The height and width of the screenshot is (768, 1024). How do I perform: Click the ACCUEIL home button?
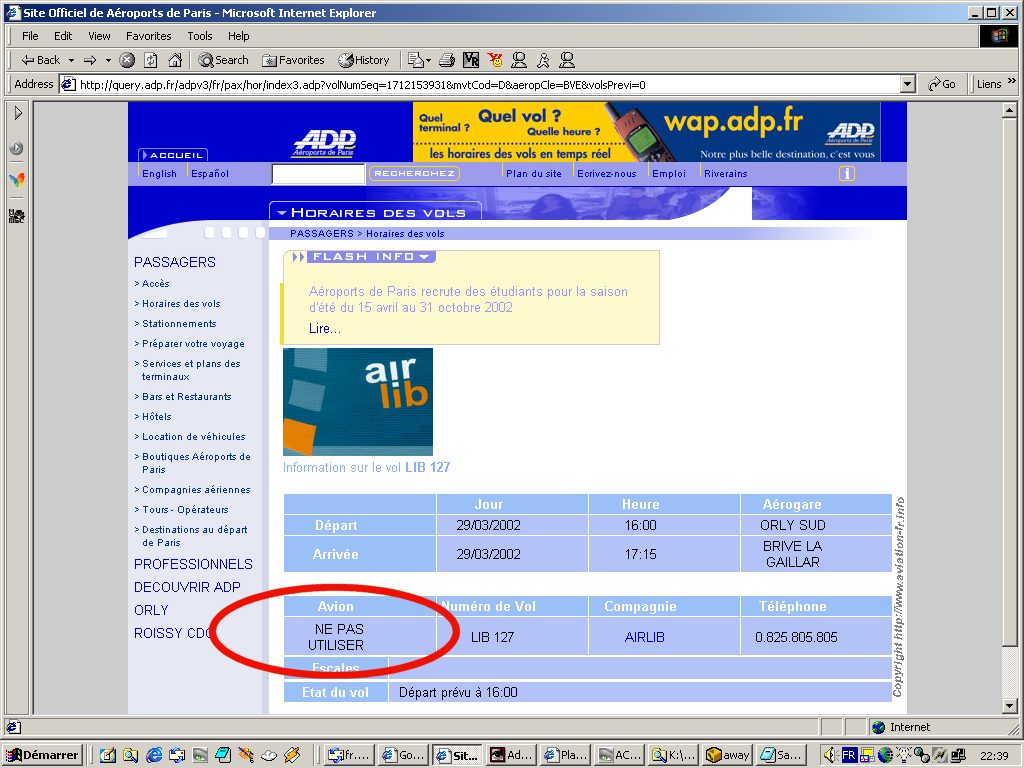pos(173,155)
